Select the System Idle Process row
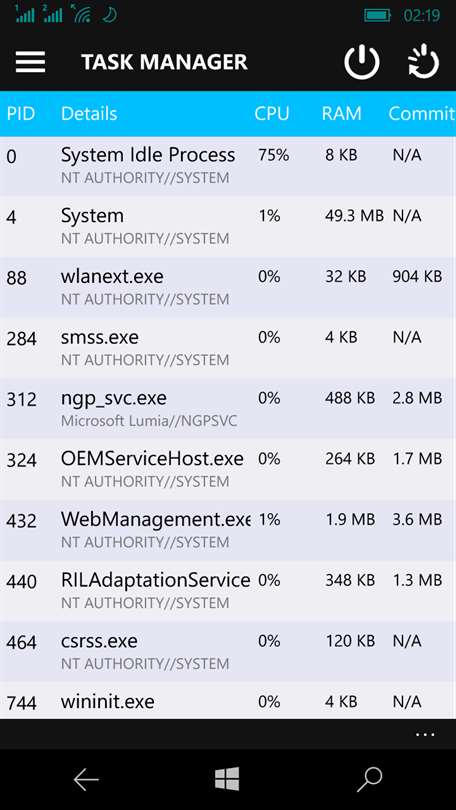456x810 pixels. [x=228, y=166]
